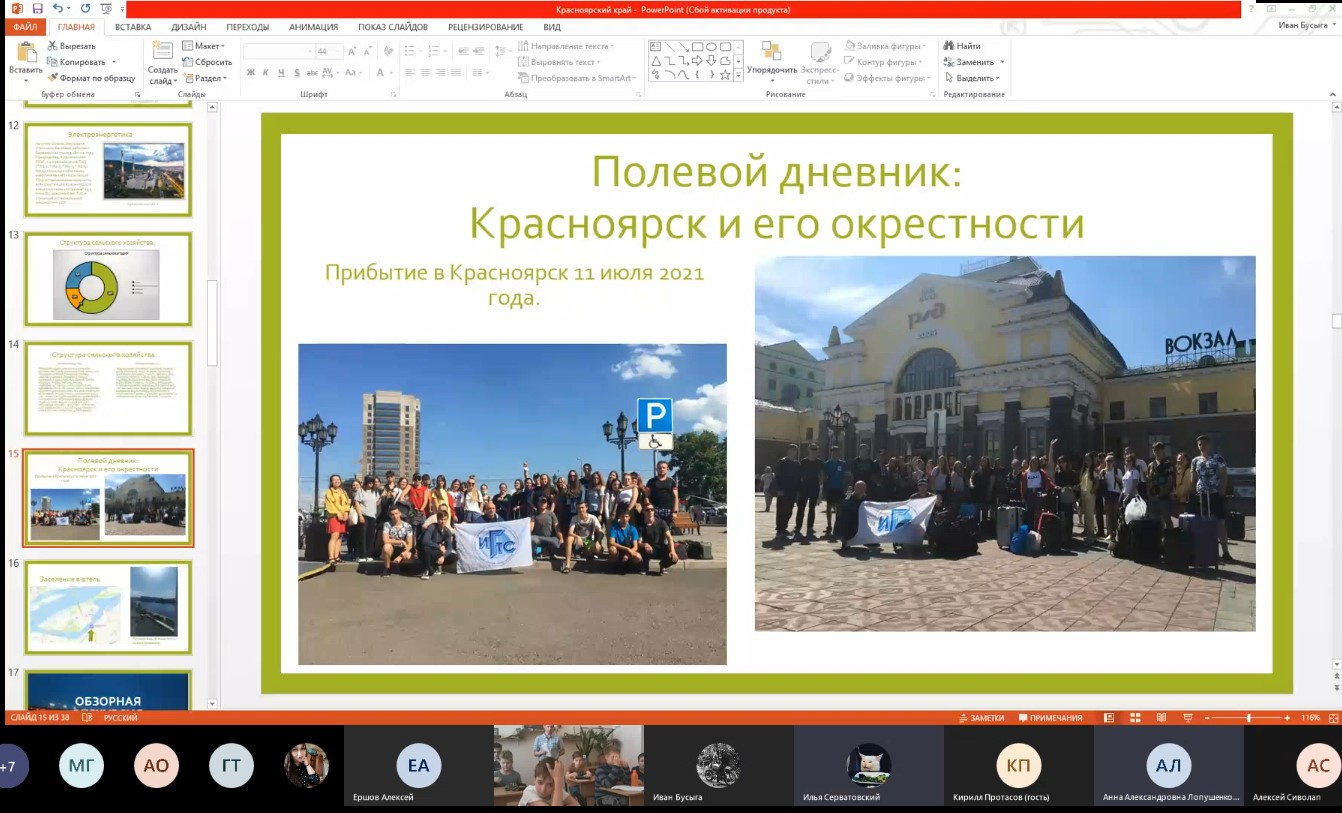Switch to the Design (Дизайн) tab

tap(188, 27)
